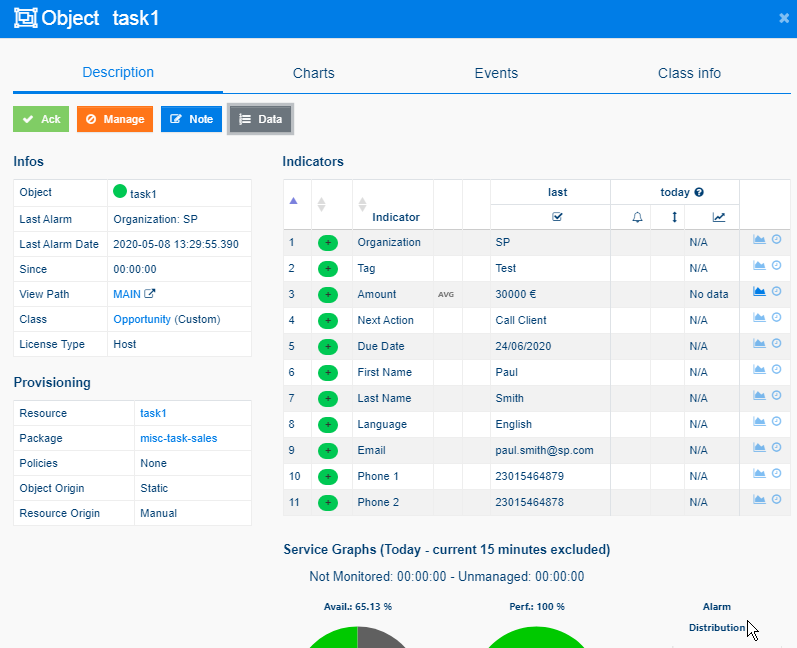Image resolution: width=797 pixels, height=648 pixels.
Task: Open the chart icon for Amount row
Action: (x=759, y=292)
